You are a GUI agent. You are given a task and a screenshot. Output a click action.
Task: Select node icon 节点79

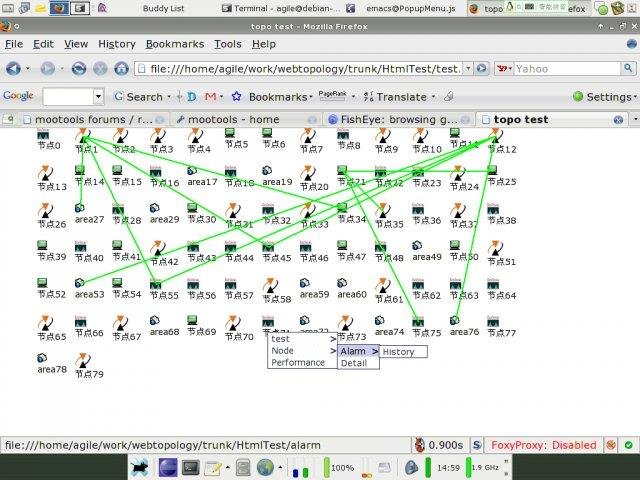[x=83, y=360]
